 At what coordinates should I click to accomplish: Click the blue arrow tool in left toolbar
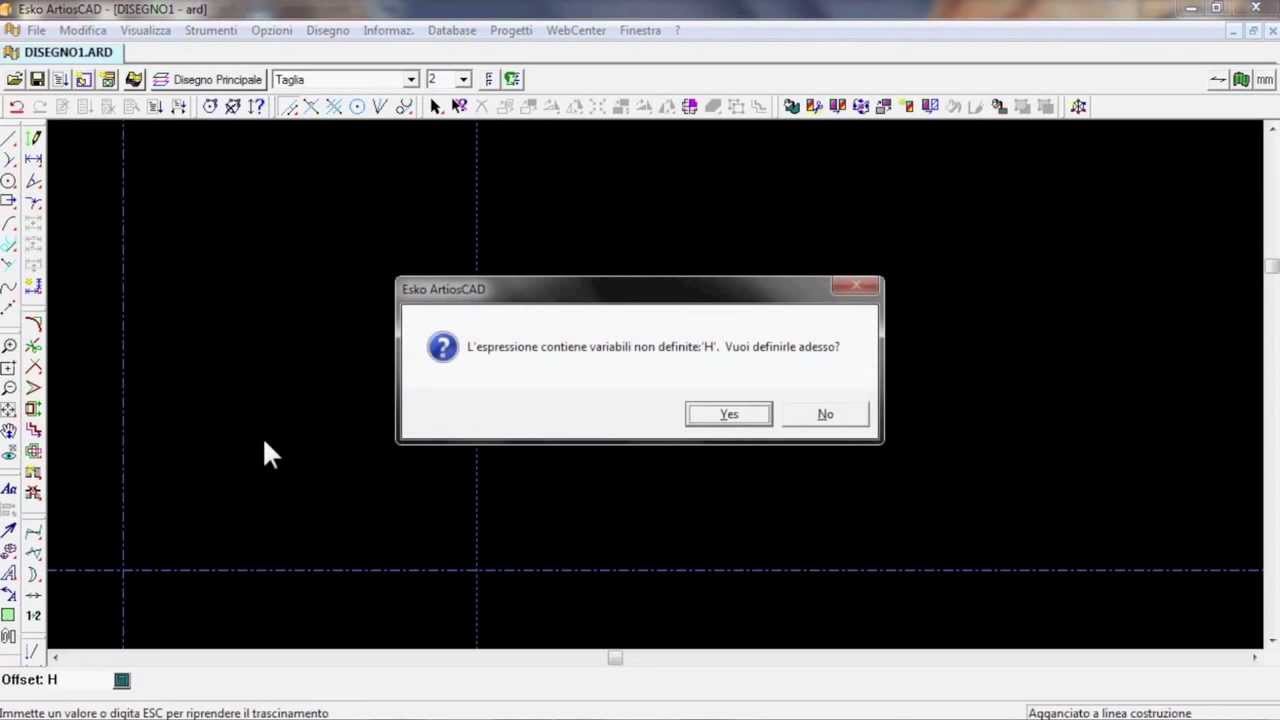coord(9,532)
